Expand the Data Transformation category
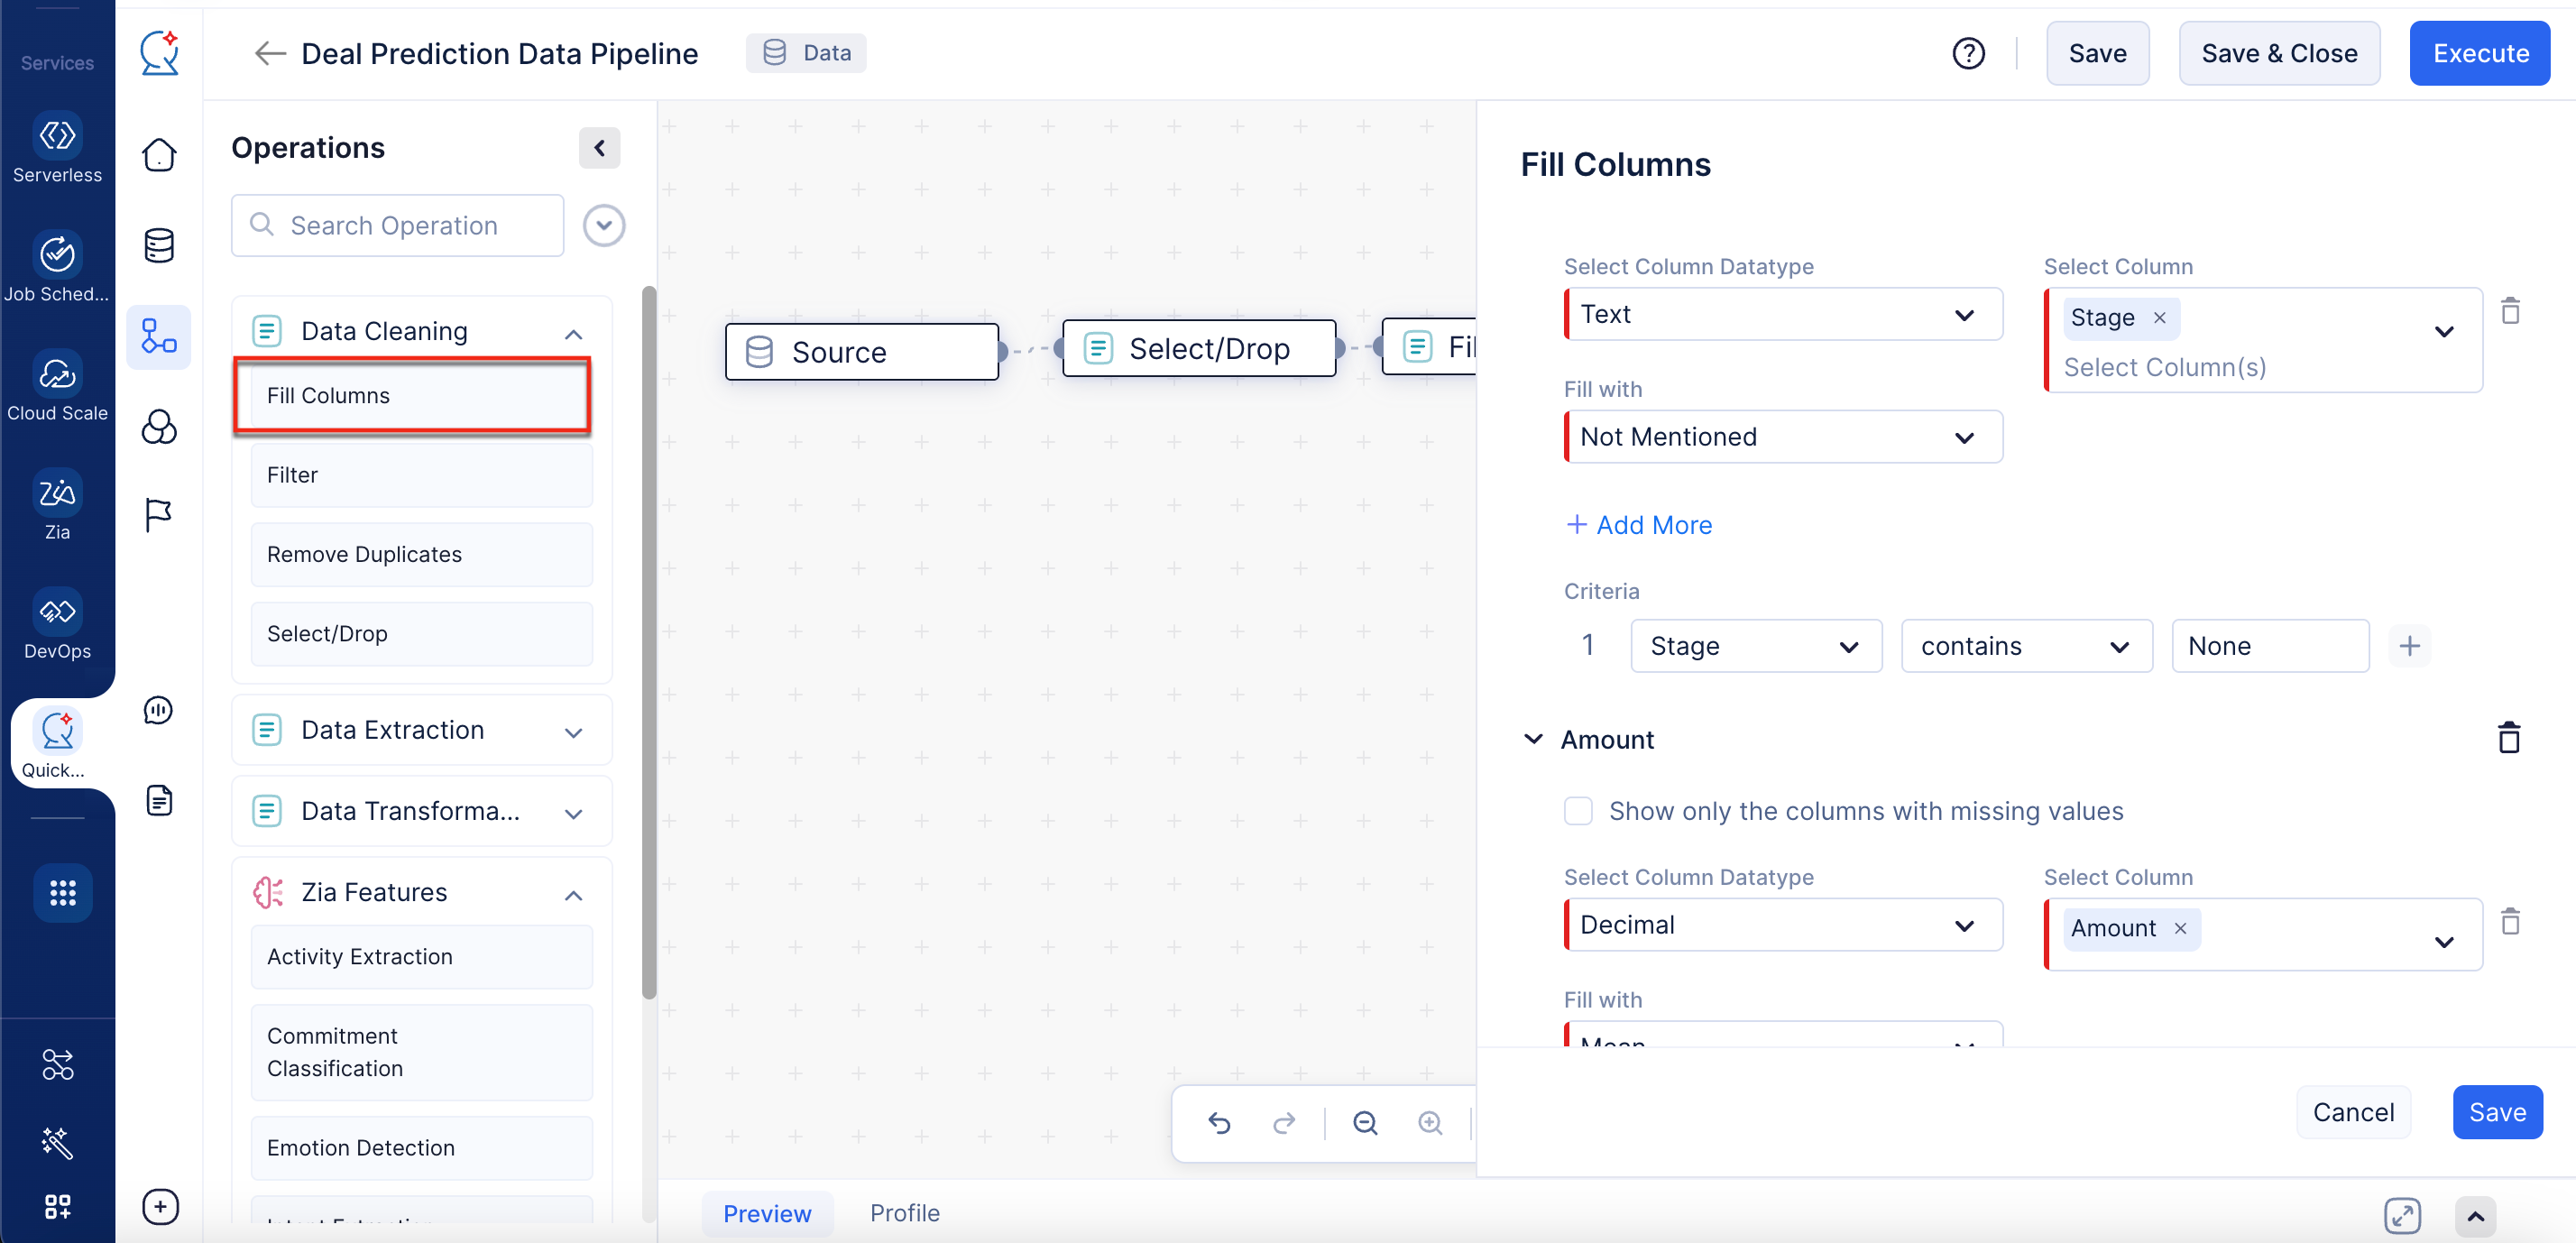The height and width of the screenshot is (1243, 2576). (421, 812)
